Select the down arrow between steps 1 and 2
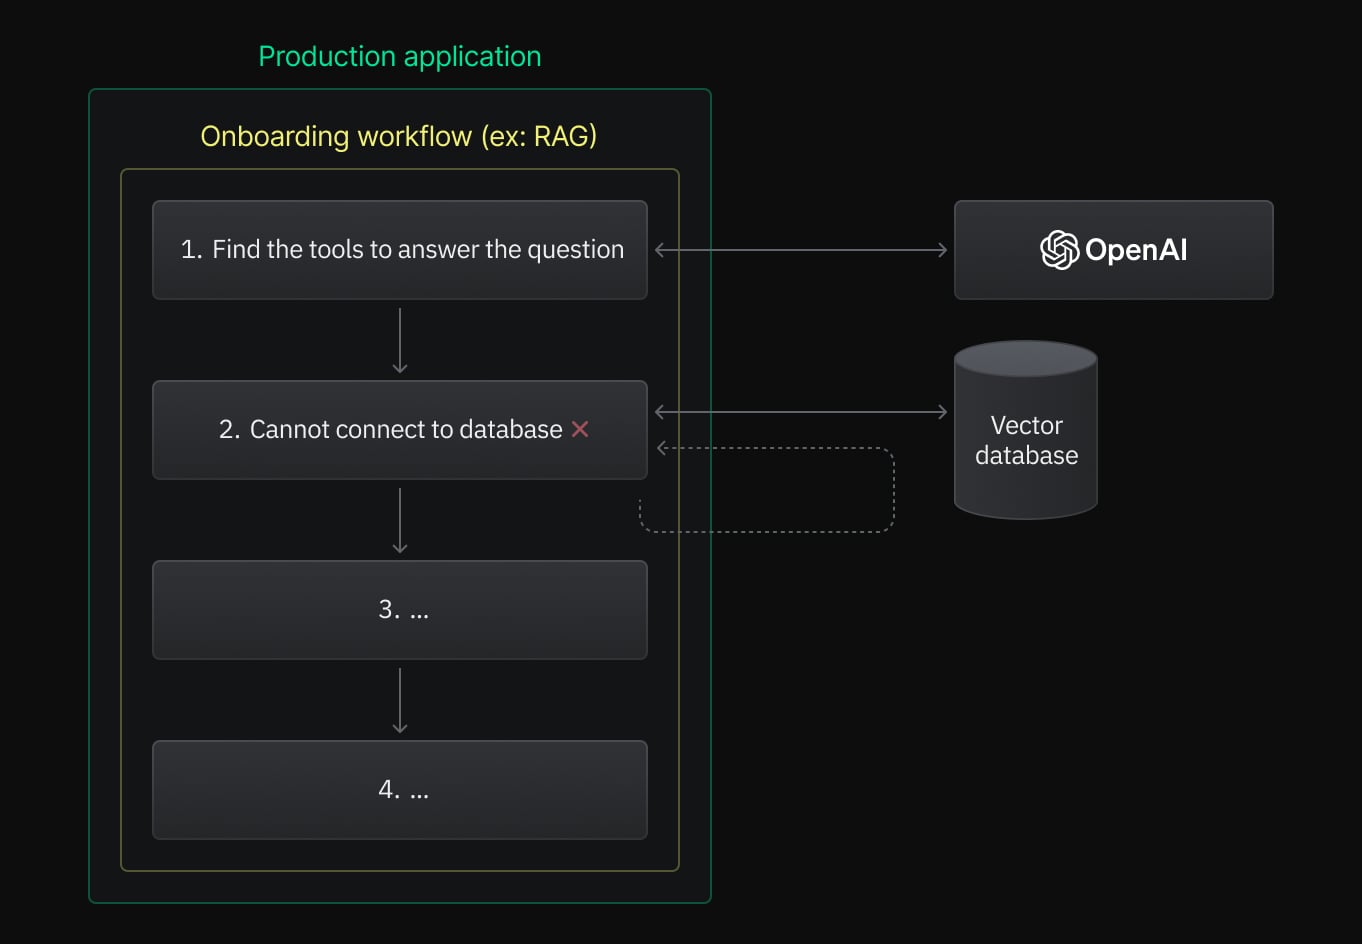The width and height of the screenshot is (1362, 944). tap(400, 341)
